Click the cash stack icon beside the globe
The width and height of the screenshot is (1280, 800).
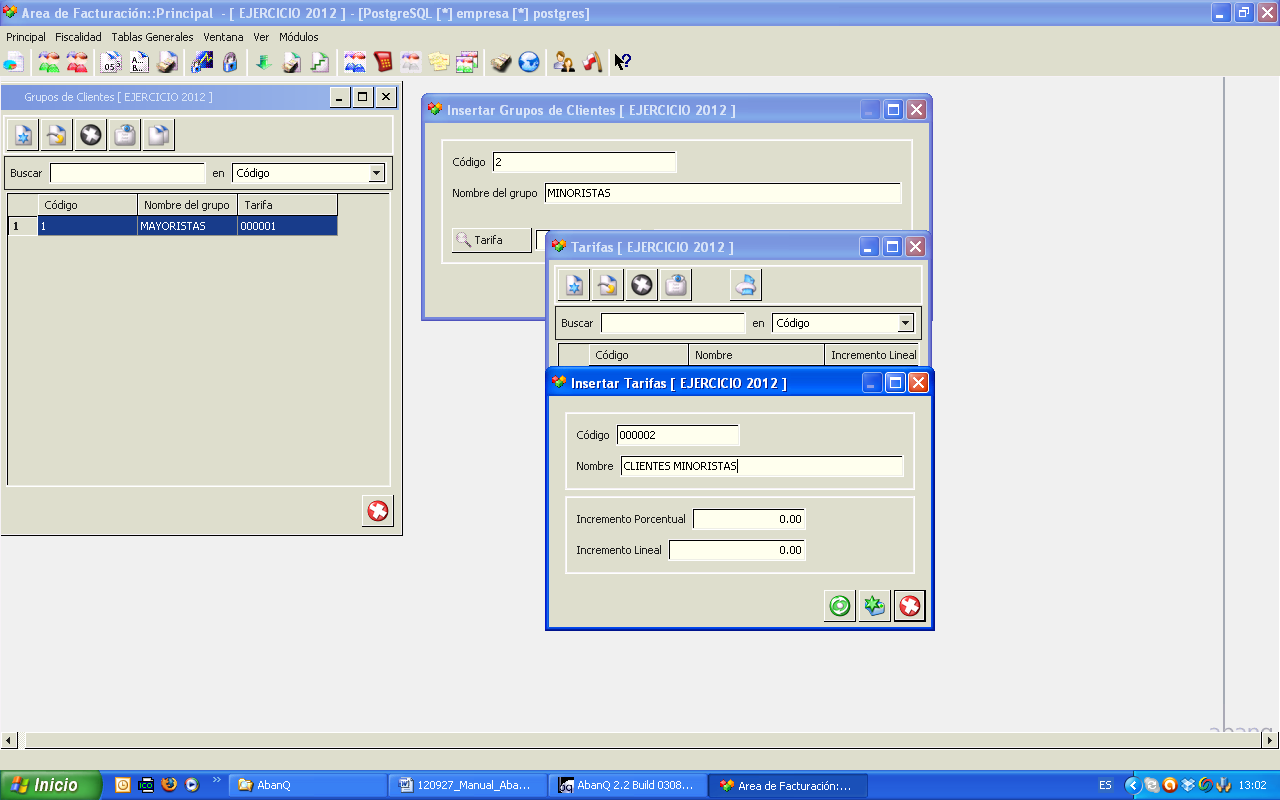501,62
